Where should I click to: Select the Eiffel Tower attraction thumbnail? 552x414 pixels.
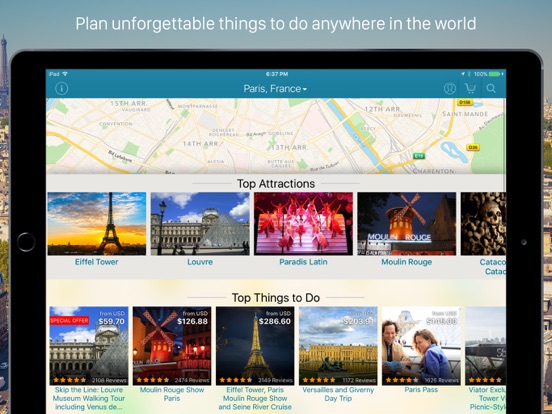point(97,224)
